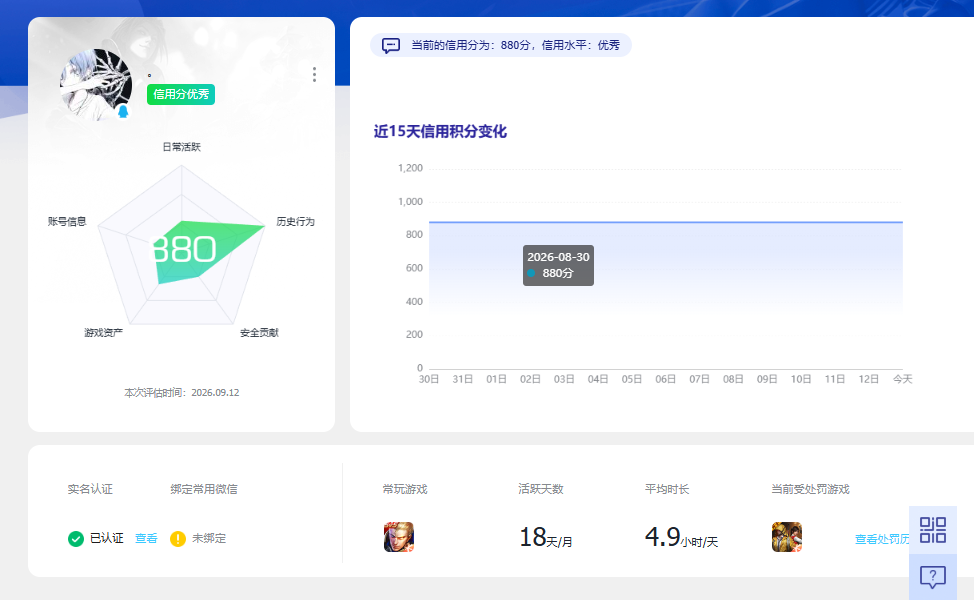Click the yellow warning icon next to 未绑定
This screenshot has height=600, width=974.
(178, 539)
